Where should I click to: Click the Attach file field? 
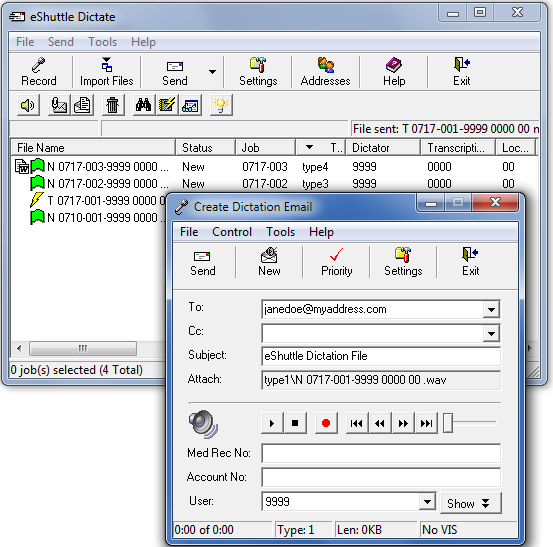pyautogui.click(x=381, y=380)
